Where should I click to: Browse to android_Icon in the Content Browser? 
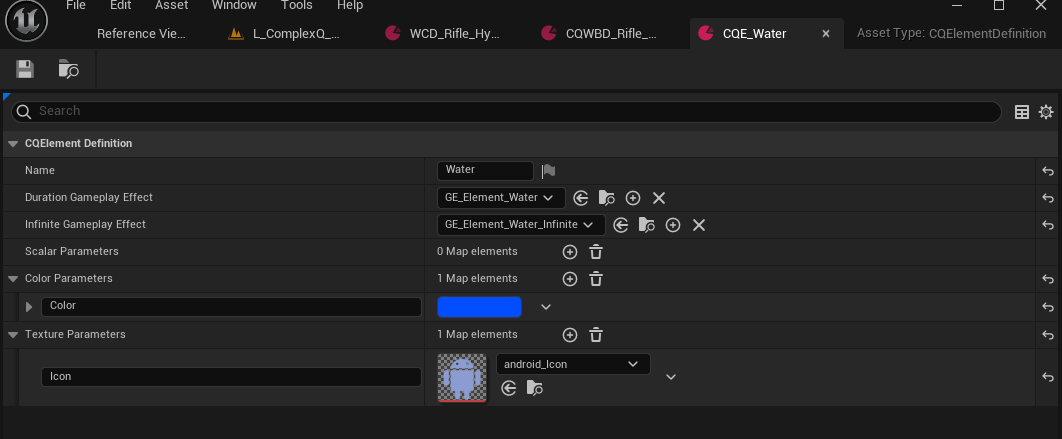coord(535,388)
